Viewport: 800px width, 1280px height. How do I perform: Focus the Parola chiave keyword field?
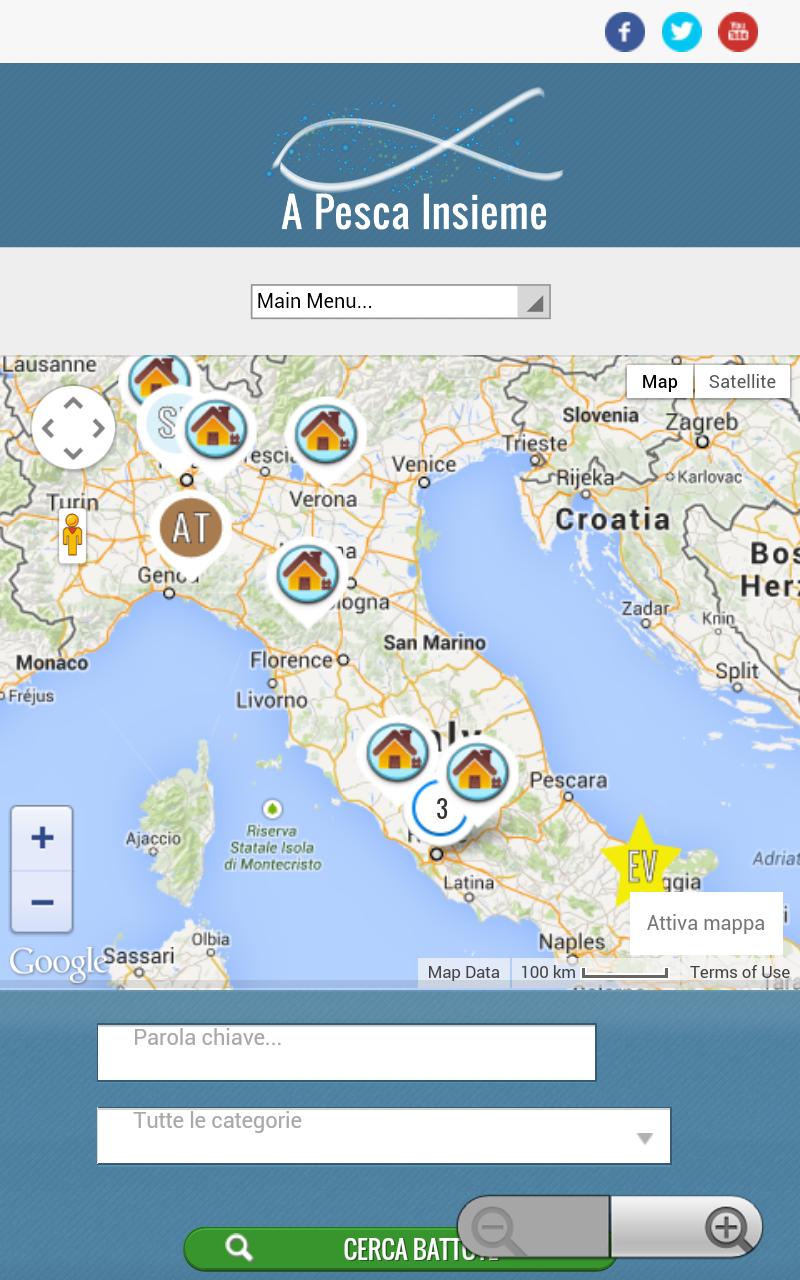tap(346, 1052)
